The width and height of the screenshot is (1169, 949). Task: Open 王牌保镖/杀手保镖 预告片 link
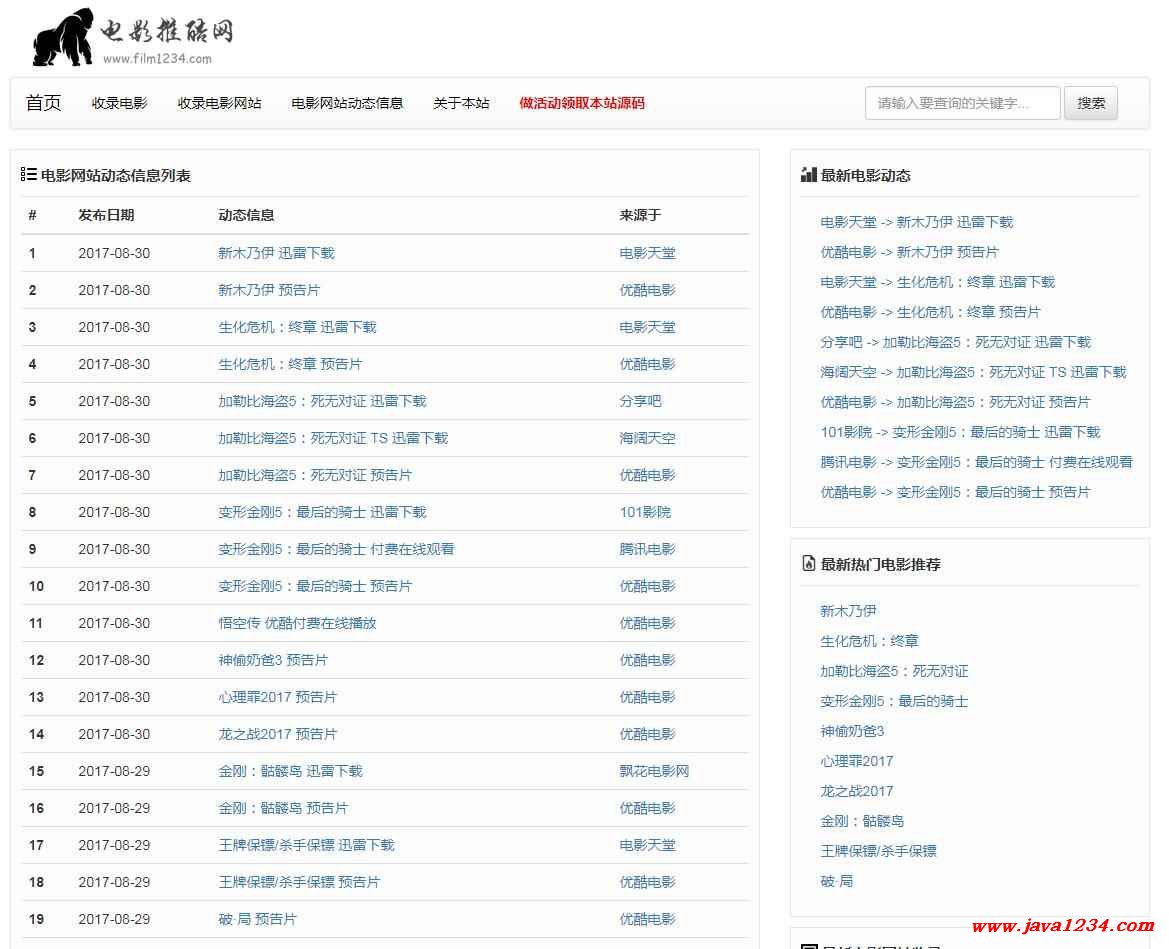coord(298,883)
